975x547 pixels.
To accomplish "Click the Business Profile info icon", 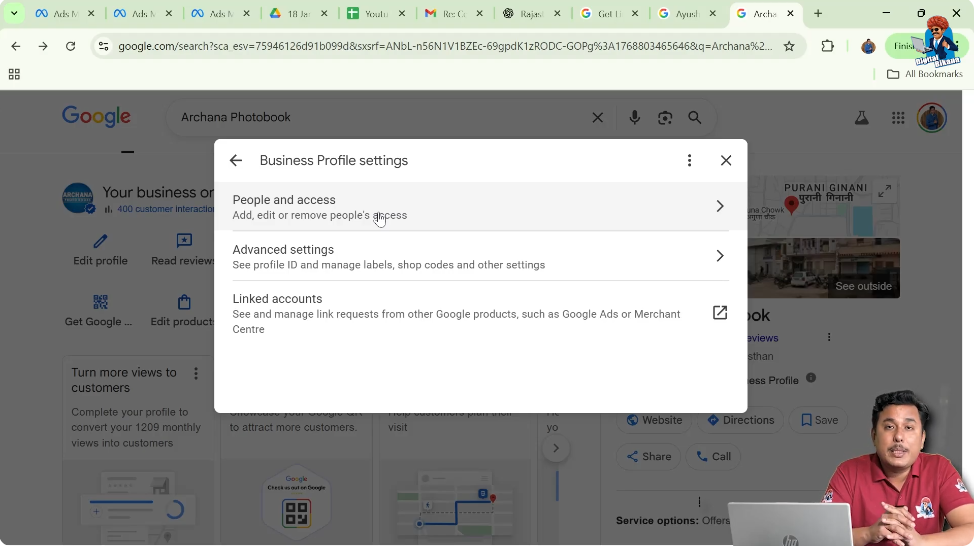I will (x=811, y=378).
